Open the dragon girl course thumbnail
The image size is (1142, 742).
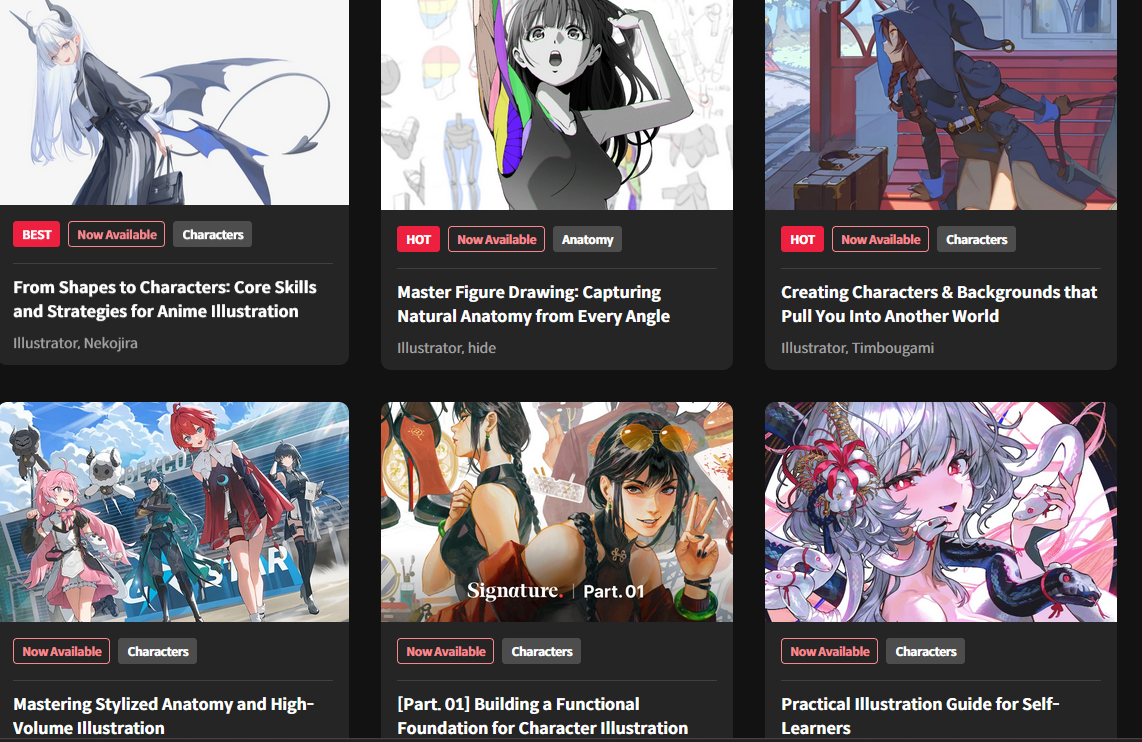174,102
